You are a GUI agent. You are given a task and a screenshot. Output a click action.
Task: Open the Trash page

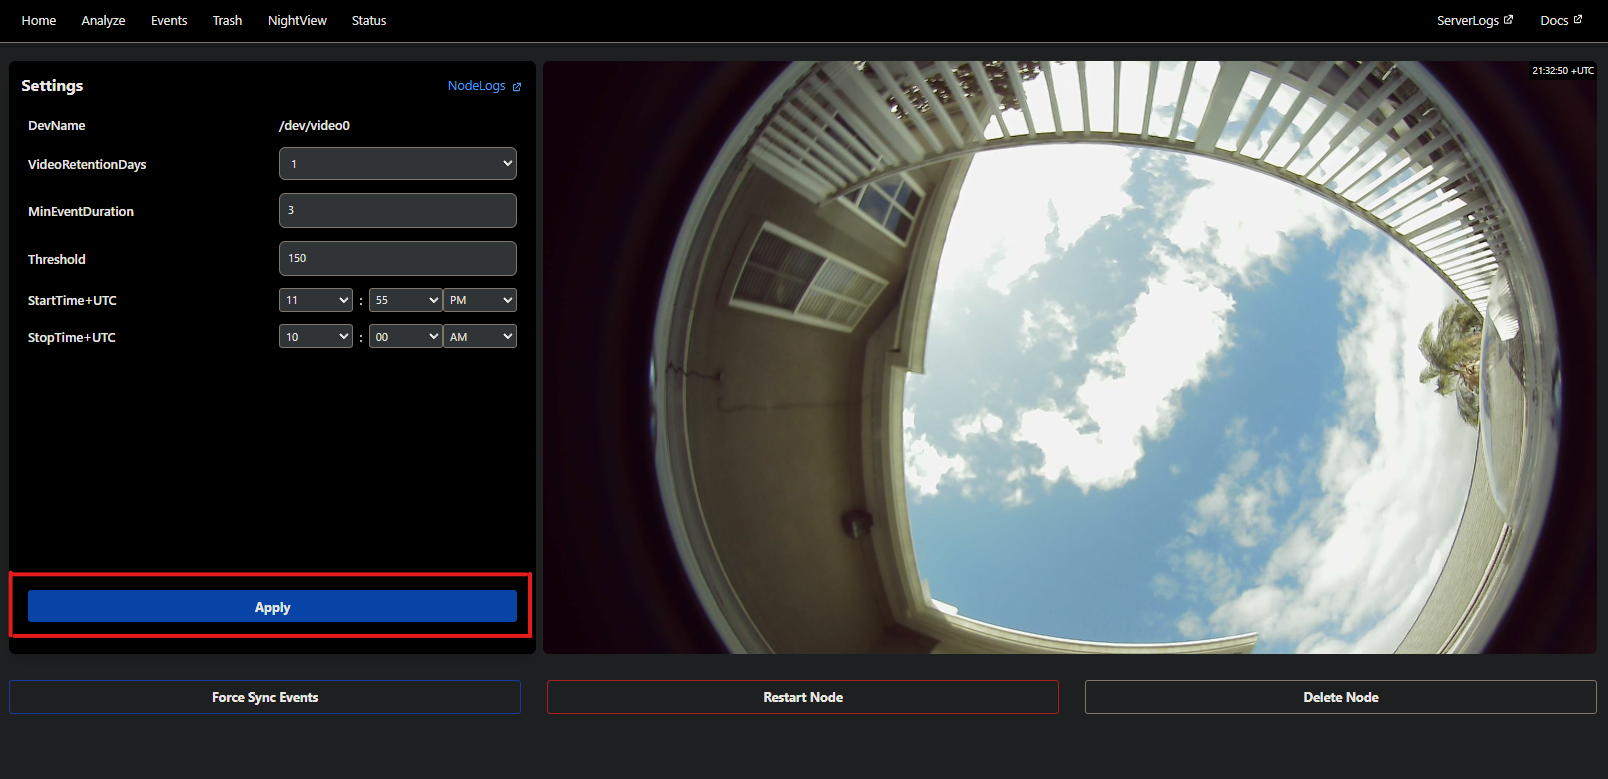pyautogui.click(x=227, y=21)
